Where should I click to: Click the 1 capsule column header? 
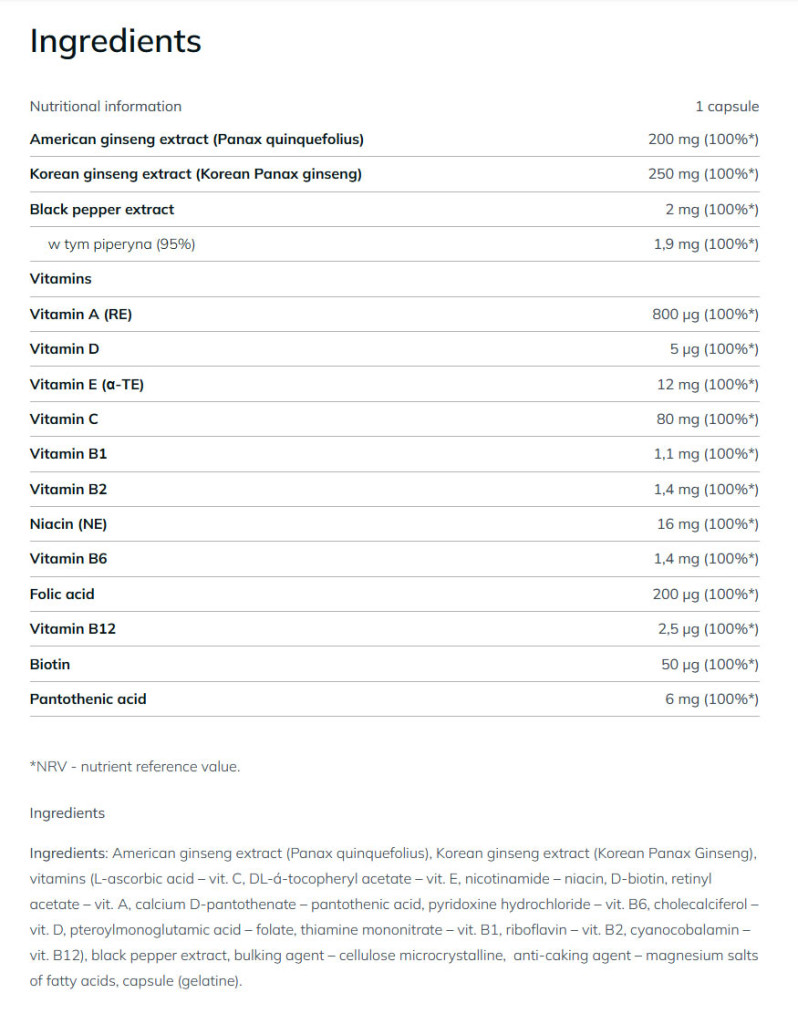pyautogui.click(x=727, y=106)
